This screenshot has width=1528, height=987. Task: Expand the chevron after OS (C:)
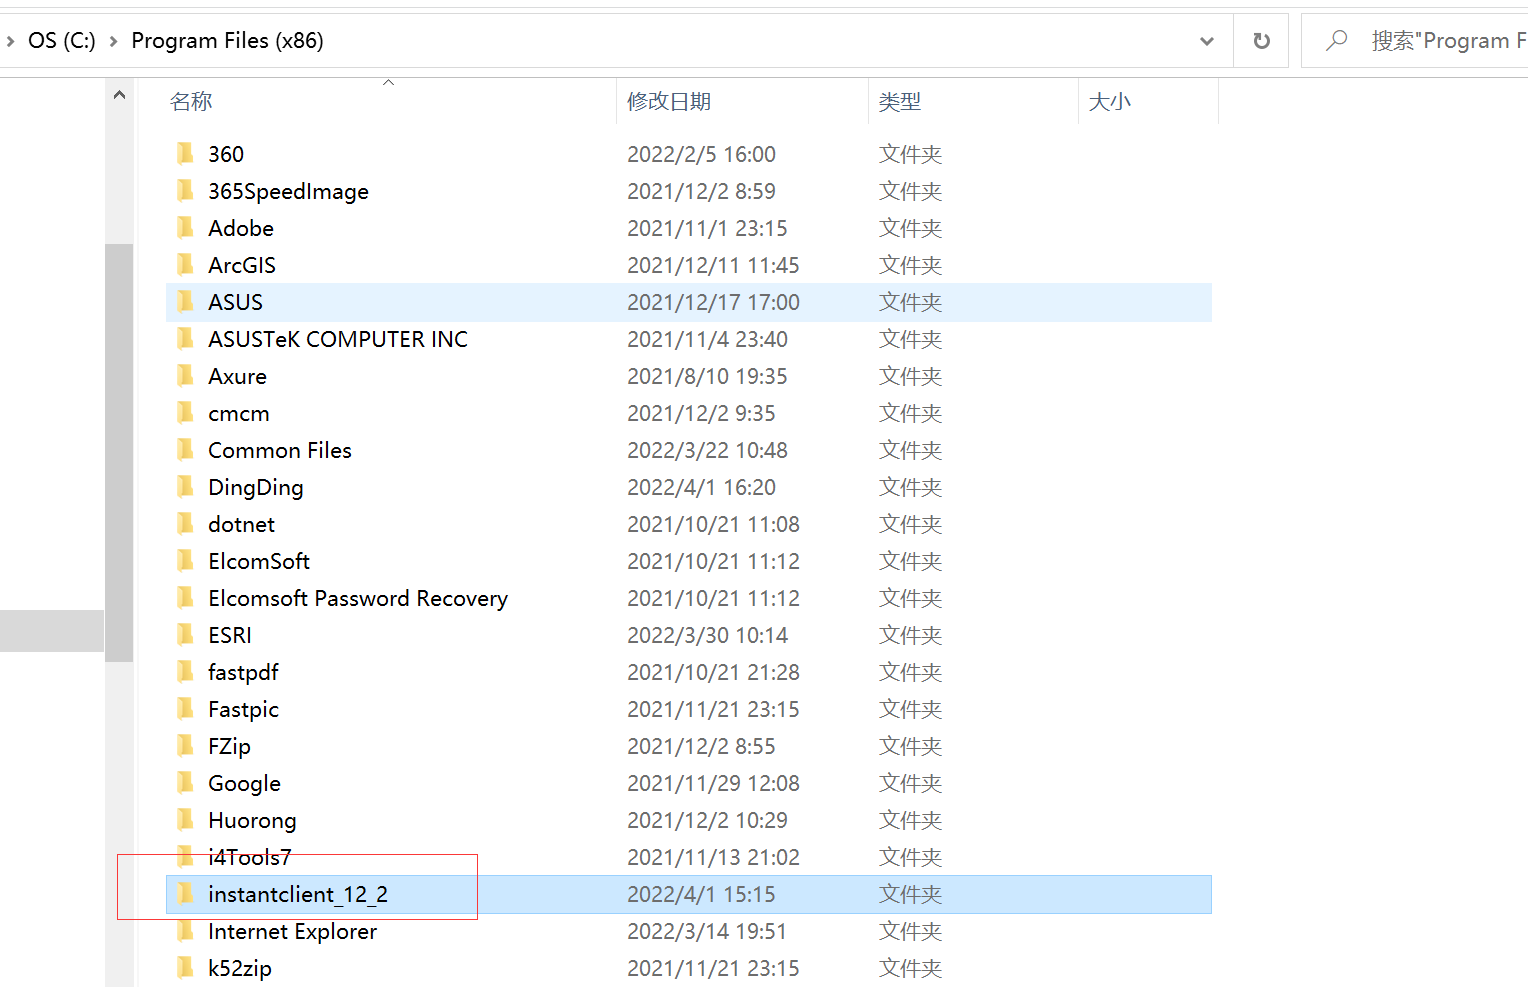113,41
